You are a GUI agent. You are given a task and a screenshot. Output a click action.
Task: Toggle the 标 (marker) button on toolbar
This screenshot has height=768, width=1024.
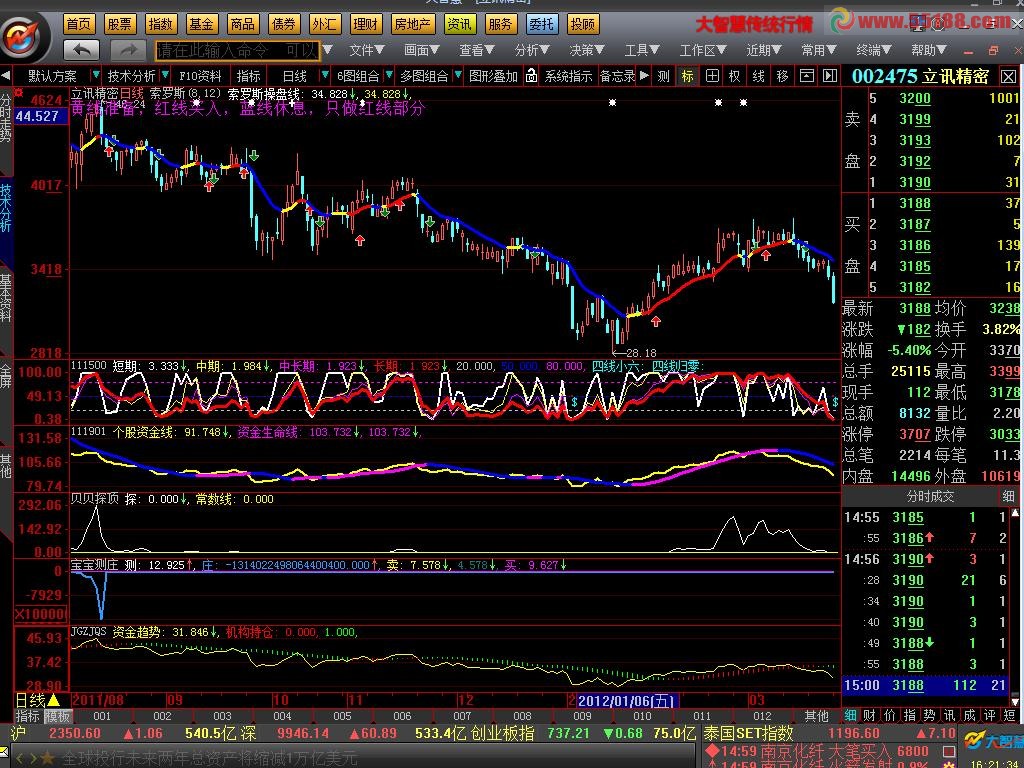(686, 75)
